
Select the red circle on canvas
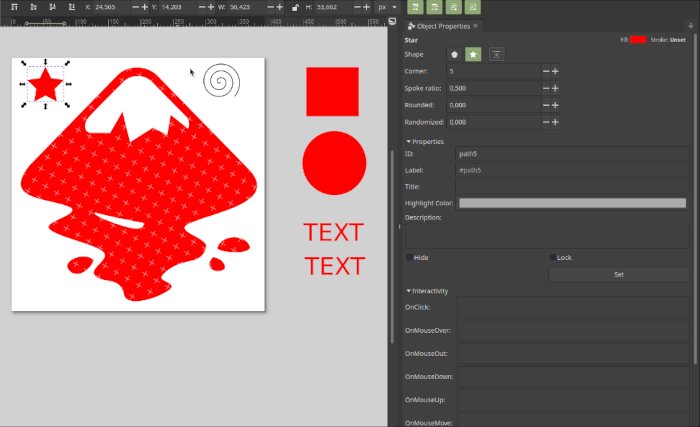point(334,162)
